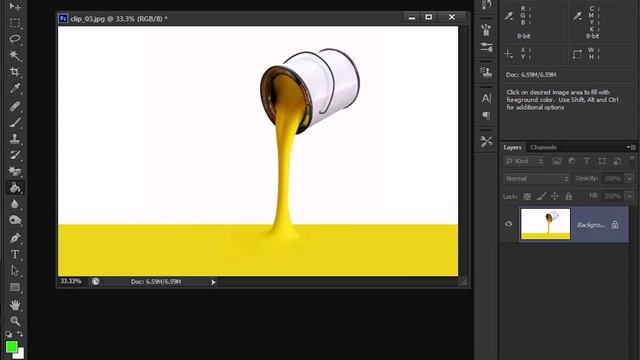The width and height of the screenshot is (640, 360).
Task: Select the Hand tool
Action: tap(15, 305)
